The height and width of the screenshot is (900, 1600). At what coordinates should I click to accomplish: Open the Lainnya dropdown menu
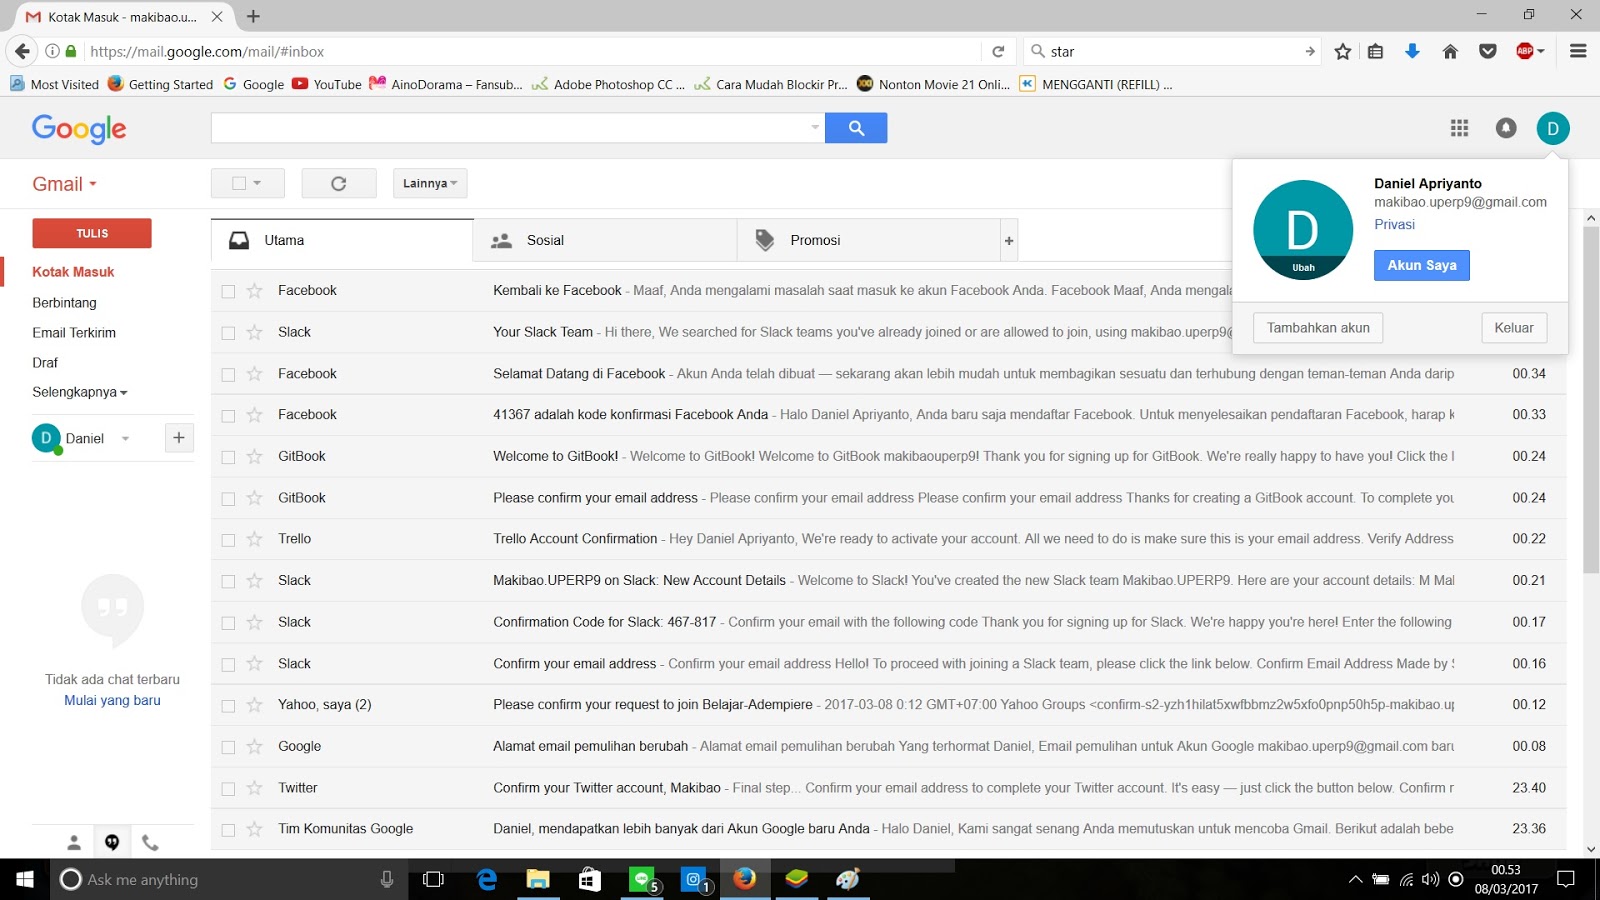tap(430, 183)
